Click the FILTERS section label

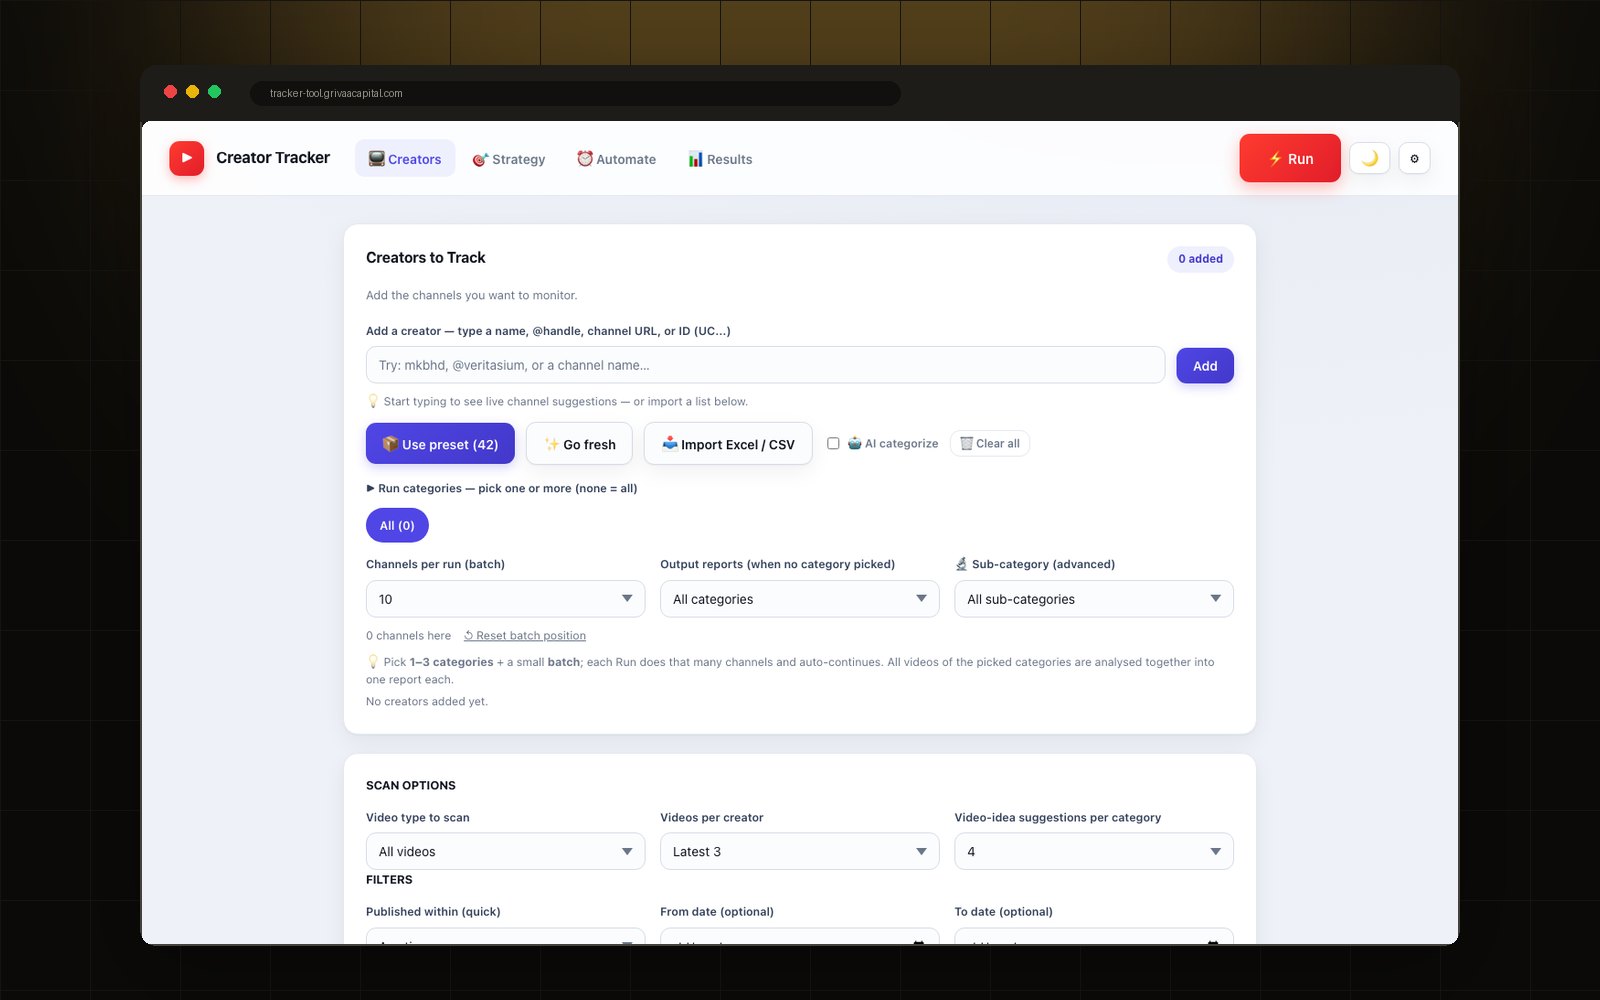(x=389, y=880)
